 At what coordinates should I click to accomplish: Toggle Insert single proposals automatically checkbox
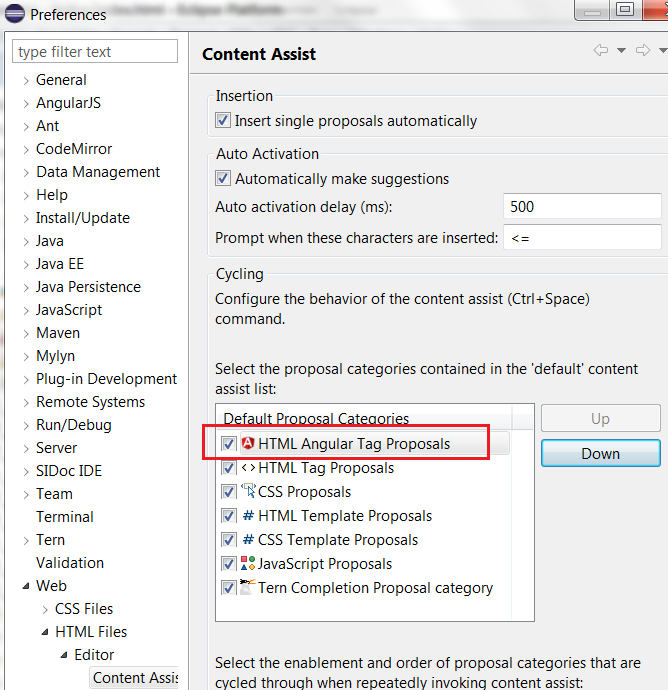click(223, 121)
